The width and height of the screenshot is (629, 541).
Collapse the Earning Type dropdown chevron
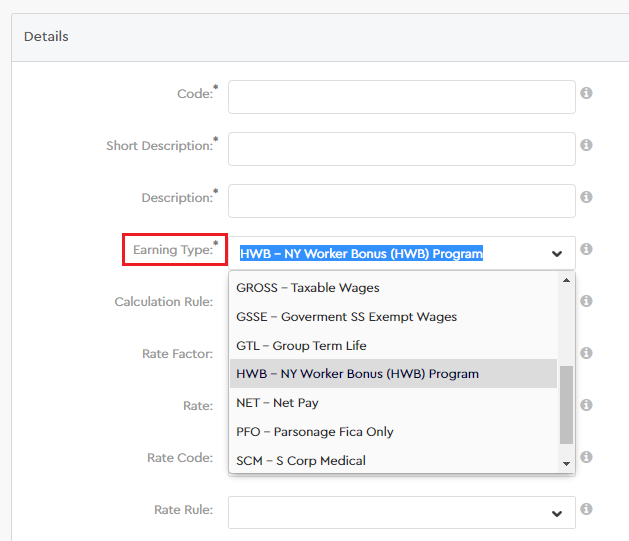pyautogui.click(x=557, y=254)
